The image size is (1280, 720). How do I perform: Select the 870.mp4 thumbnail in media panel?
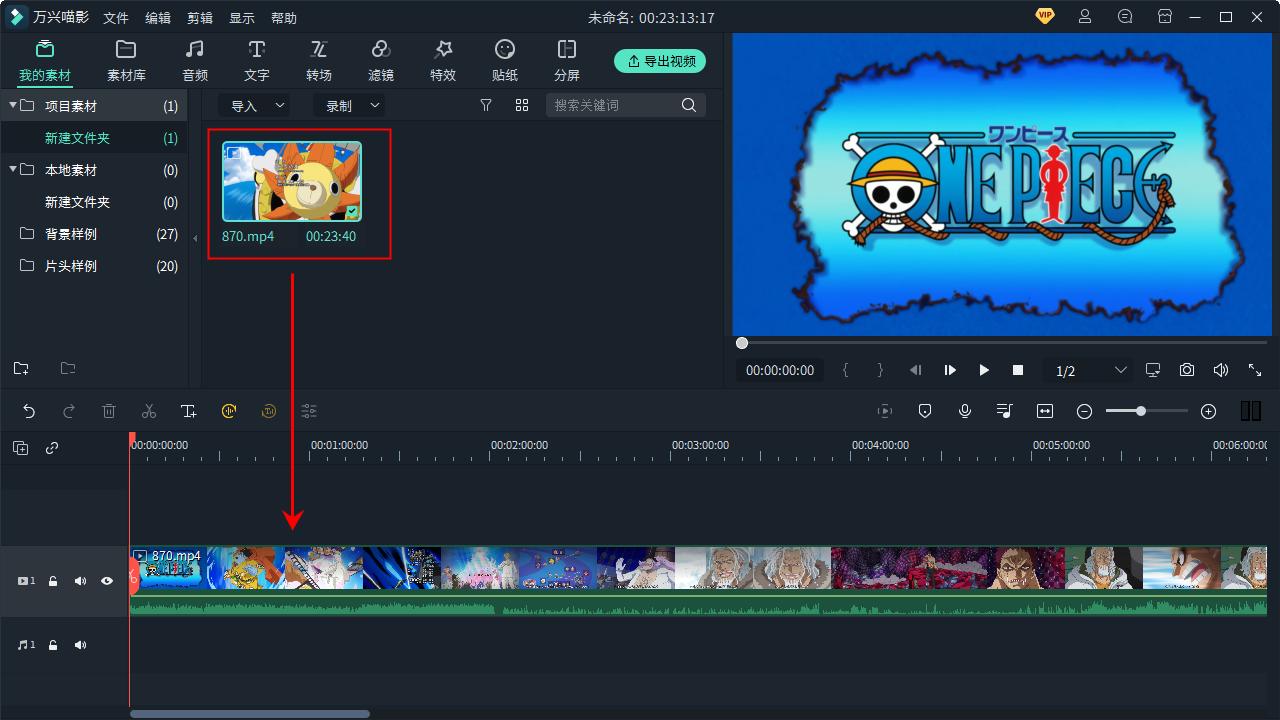290,180
